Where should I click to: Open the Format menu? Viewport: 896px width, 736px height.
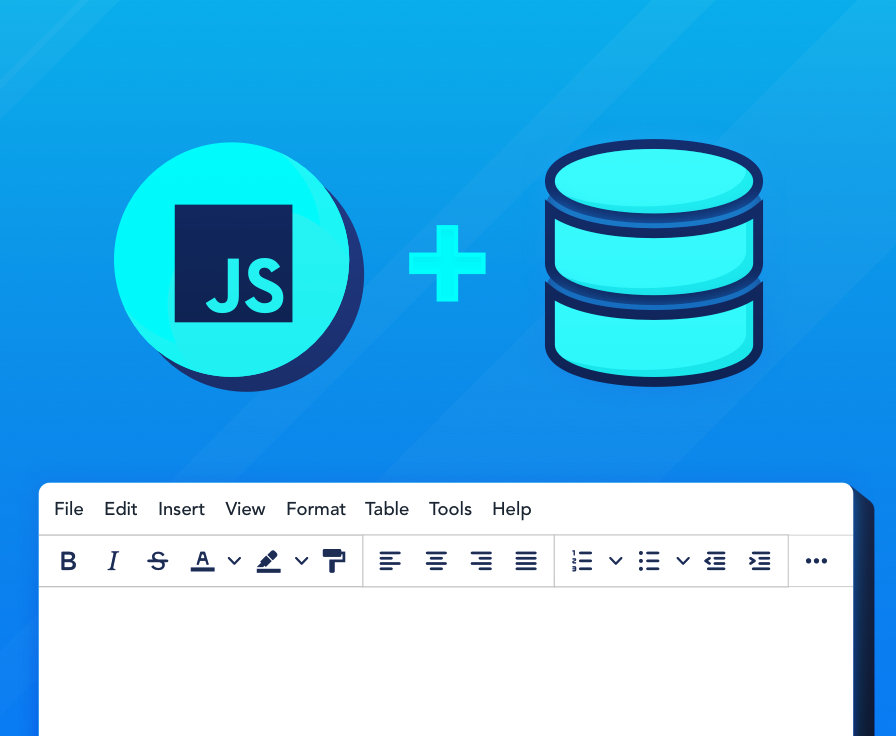(x=315, y=509)
